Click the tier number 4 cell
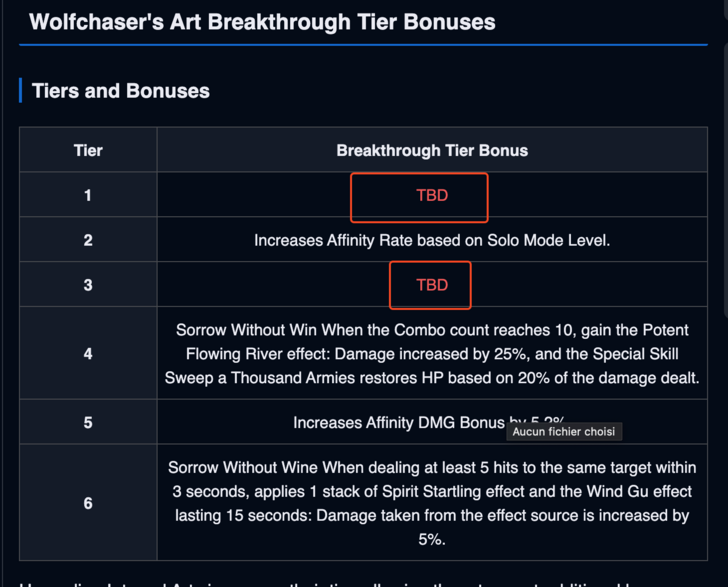Image resolution: width=728 pixels, height=587 pixels. pos(88,354)
